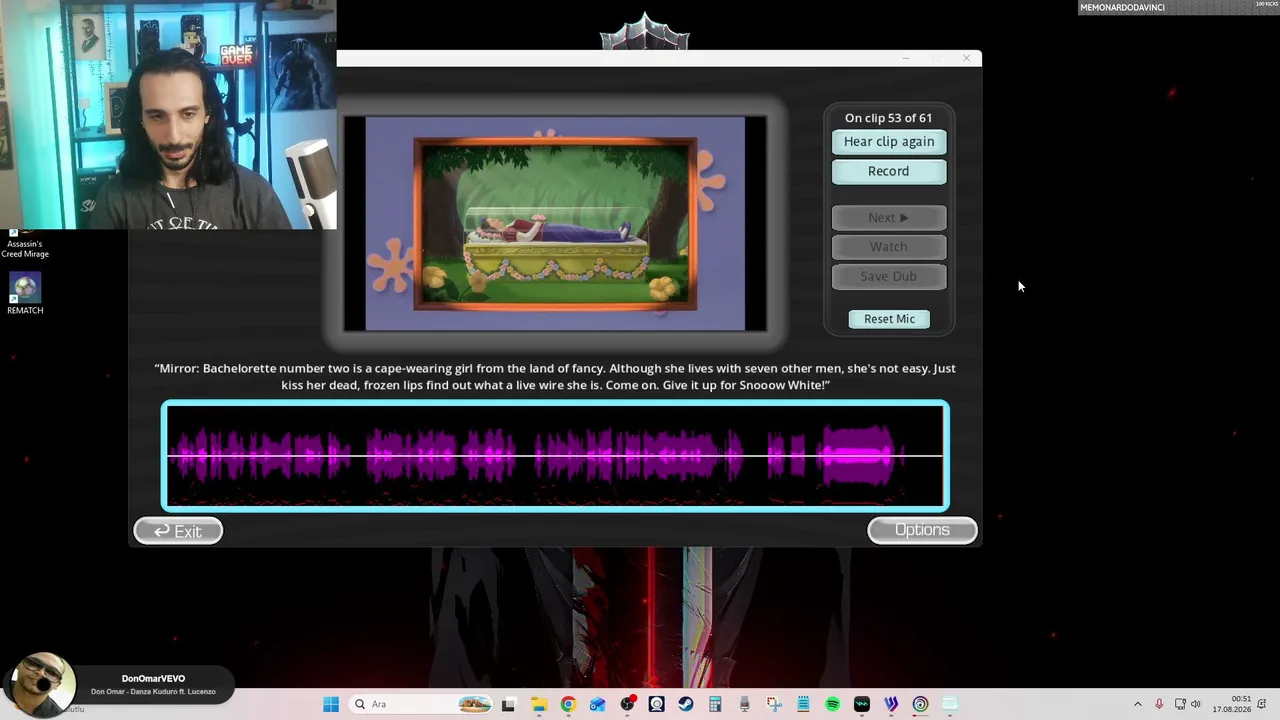Open the Options menu
1280x720 pixels.
coord(922,530)
